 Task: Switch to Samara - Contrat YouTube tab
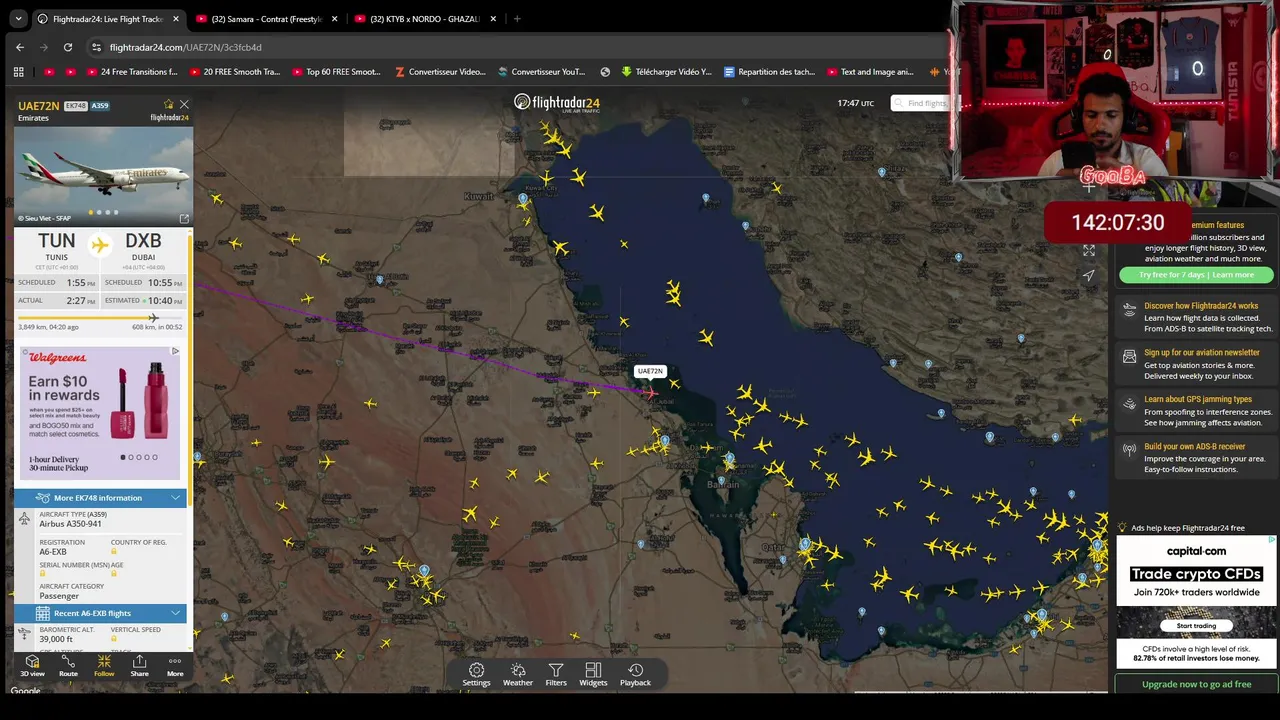266,19
